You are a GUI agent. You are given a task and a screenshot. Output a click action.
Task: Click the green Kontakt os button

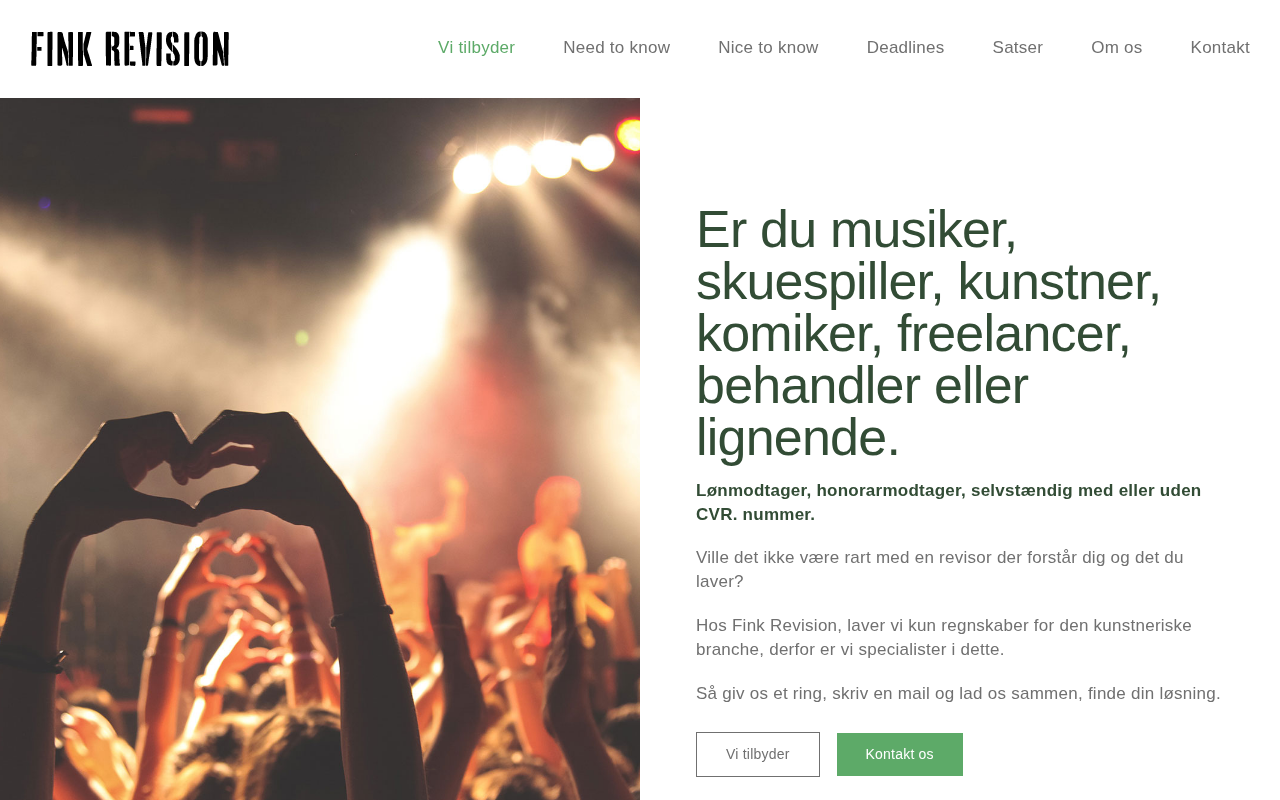click(x=900, y=754)
